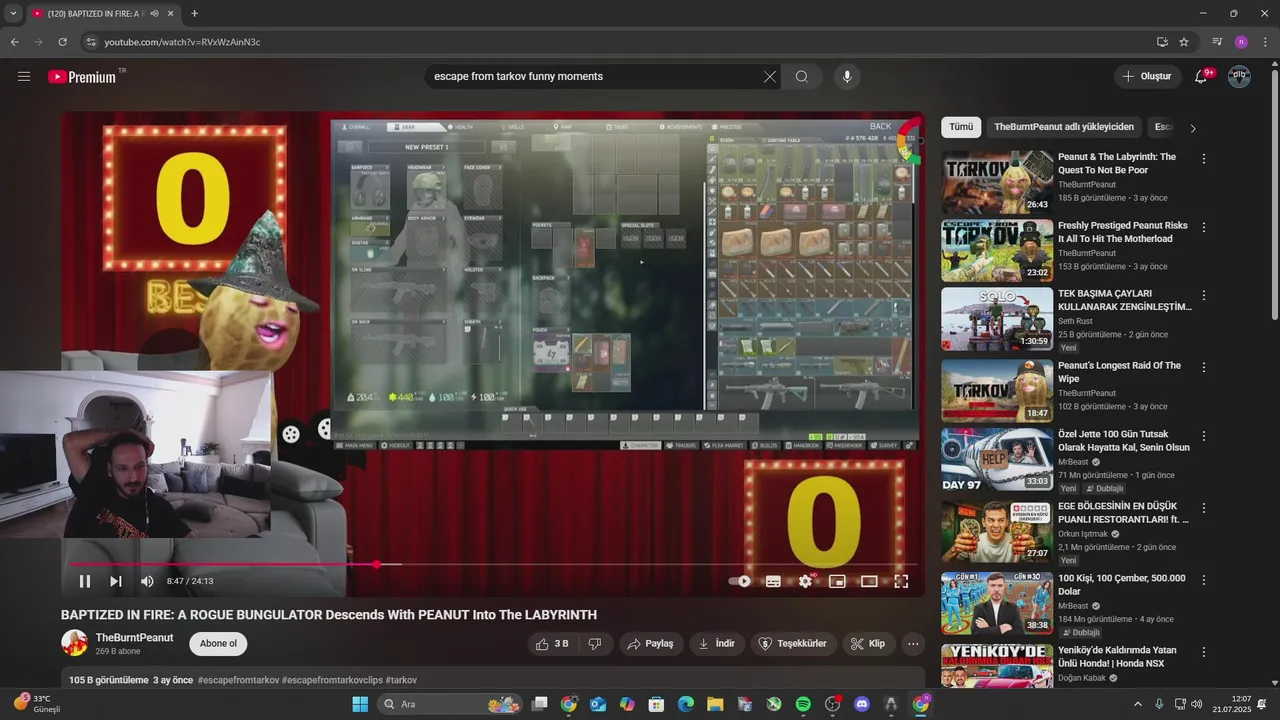Click the red video progress bar
The height and width of the screenshot is (720, 1280).
(493, 565)
